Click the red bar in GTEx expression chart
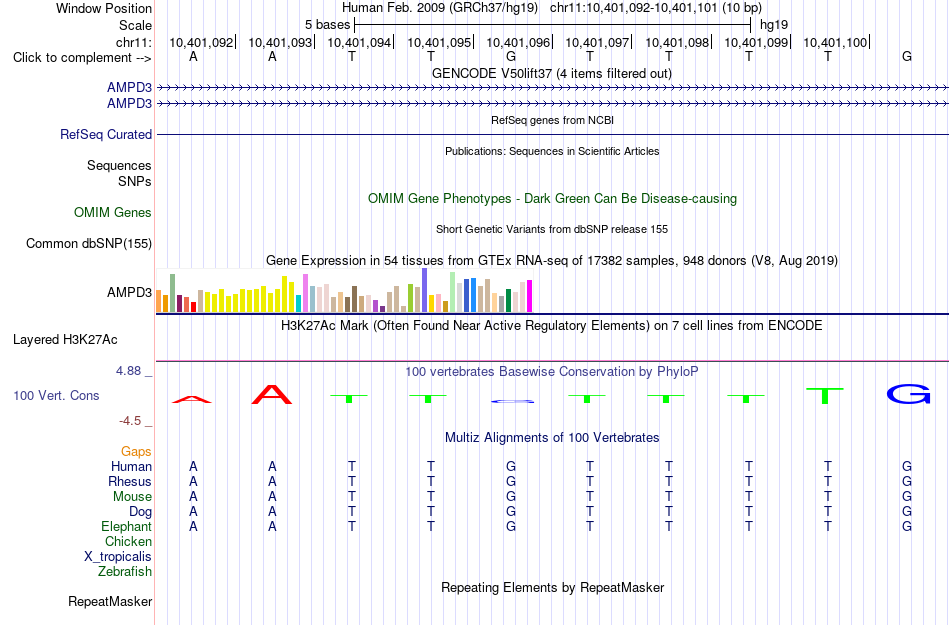This screenshot has width=950, height=625. click(x=194, y=307)
